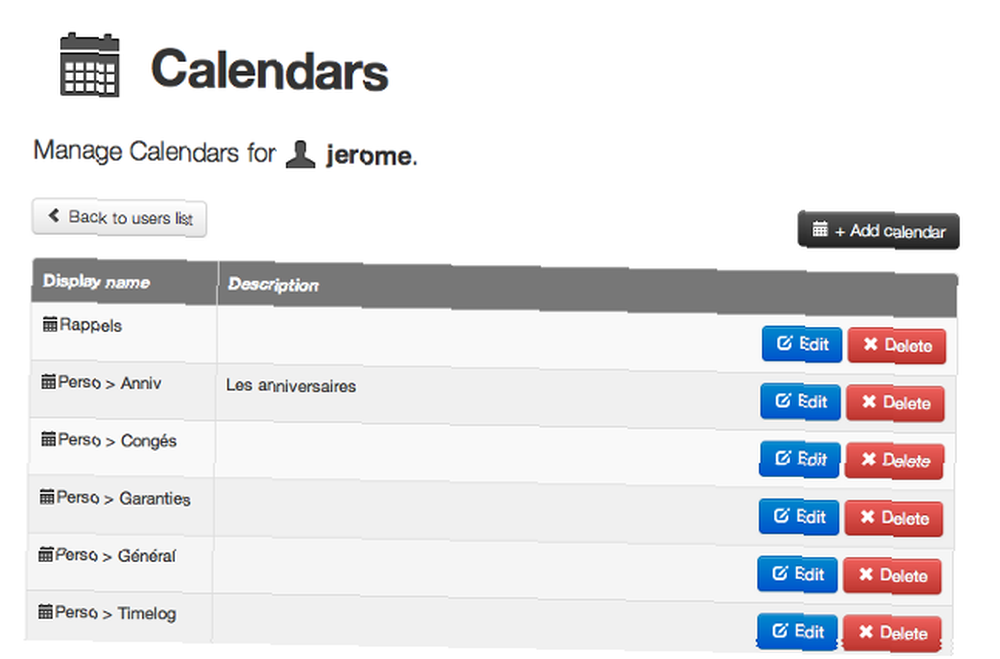Click calendar icon beside Perso > Général
The height and width of the screenshot is (659, 1000).
(46, 554)
